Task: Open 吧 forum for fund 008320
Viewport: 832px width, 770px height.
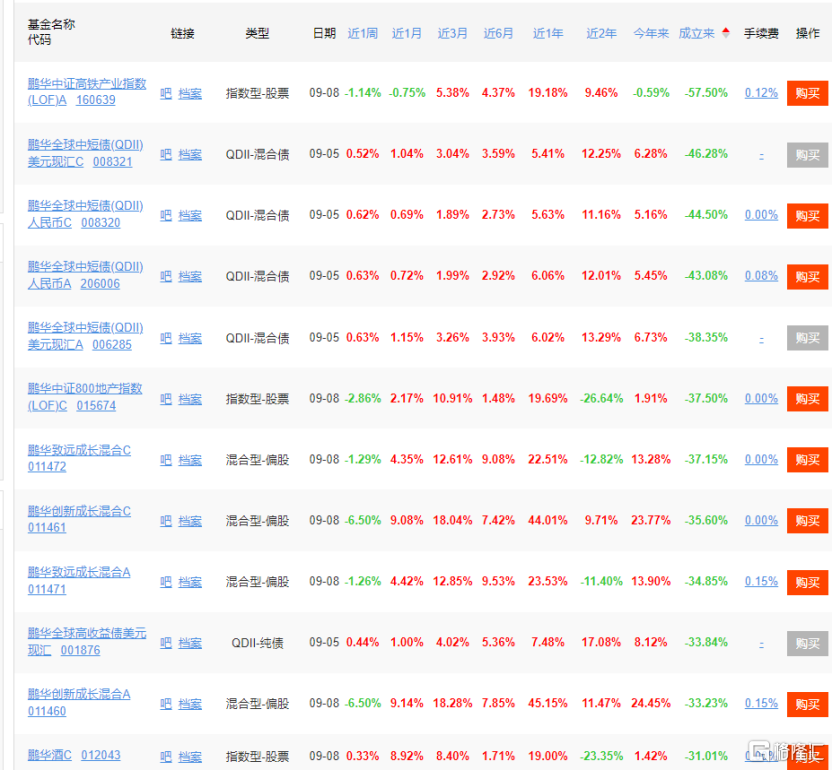Action: point(166,215)
